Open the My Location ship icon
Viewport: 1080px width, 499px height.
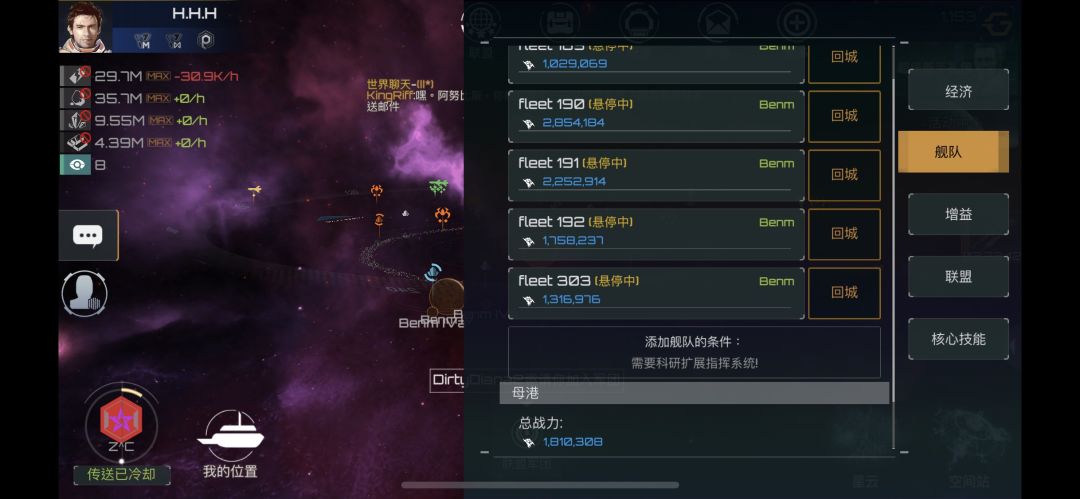click(x=230, y=437)
